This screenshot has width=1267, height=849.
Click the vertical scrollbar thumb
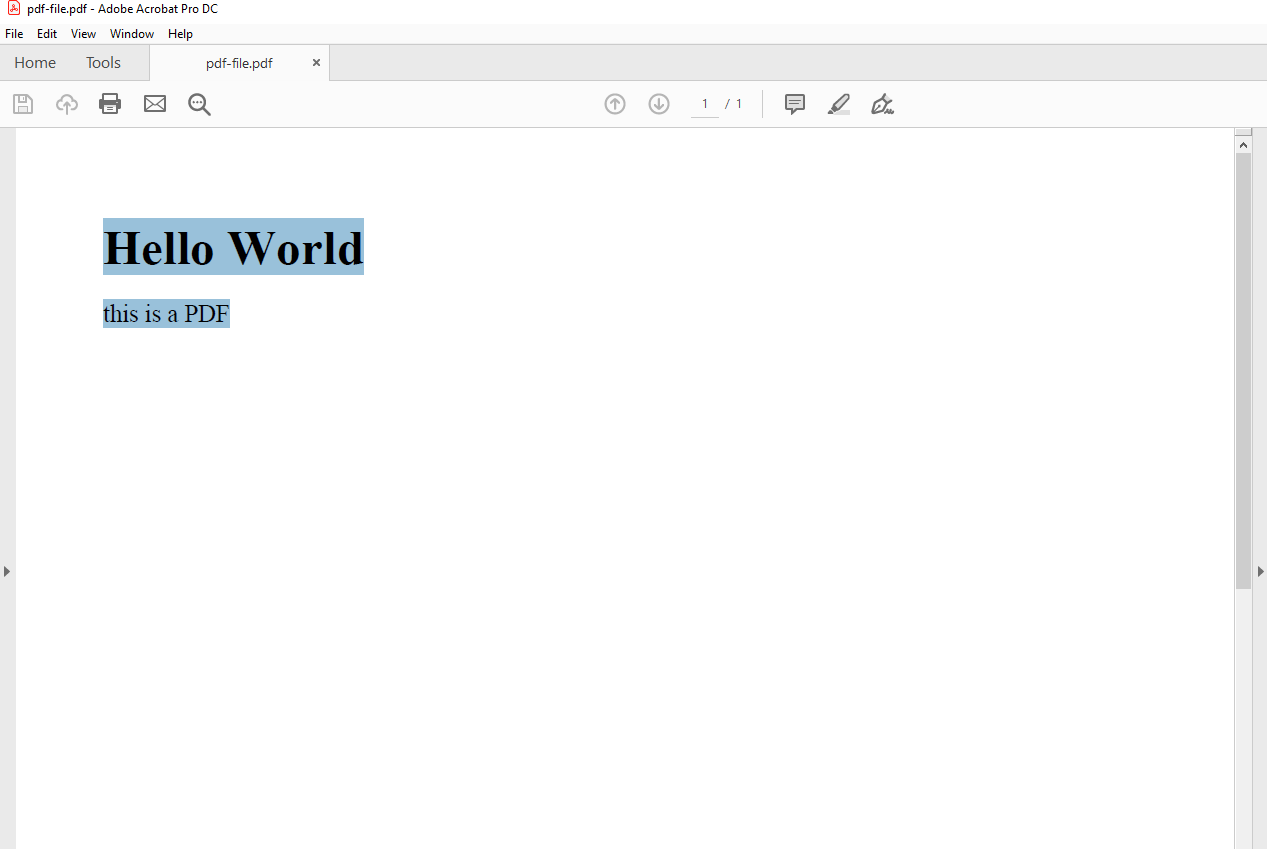(x=1244, y=371)
